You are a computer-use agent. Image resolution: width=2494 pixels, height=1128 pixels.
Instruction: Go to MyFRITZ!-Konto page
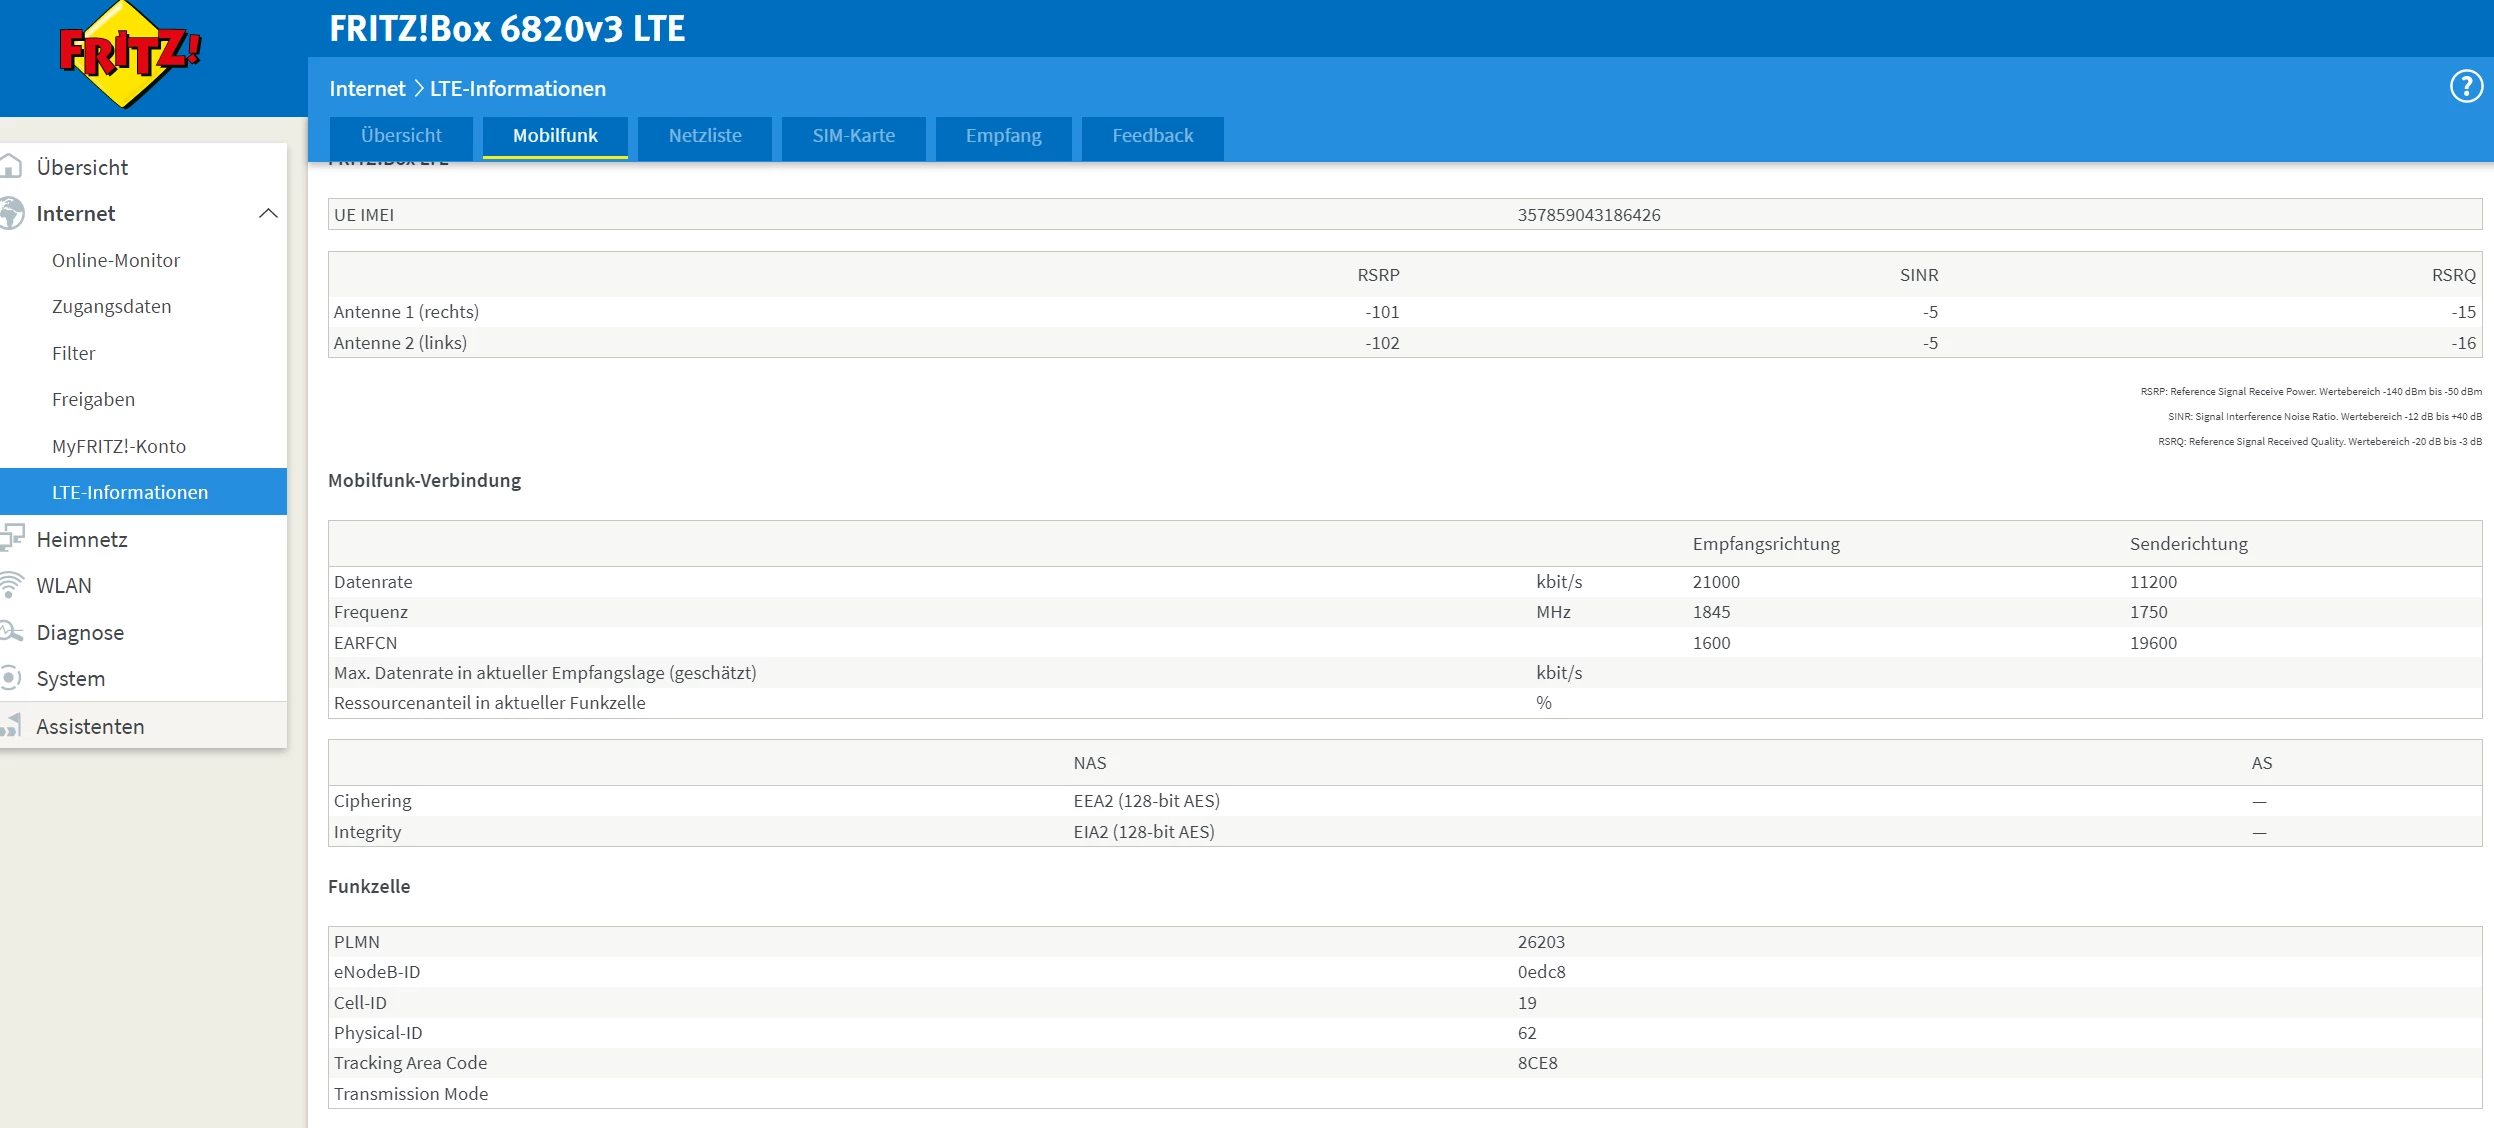pyautogui.click(x=119, y=446)
